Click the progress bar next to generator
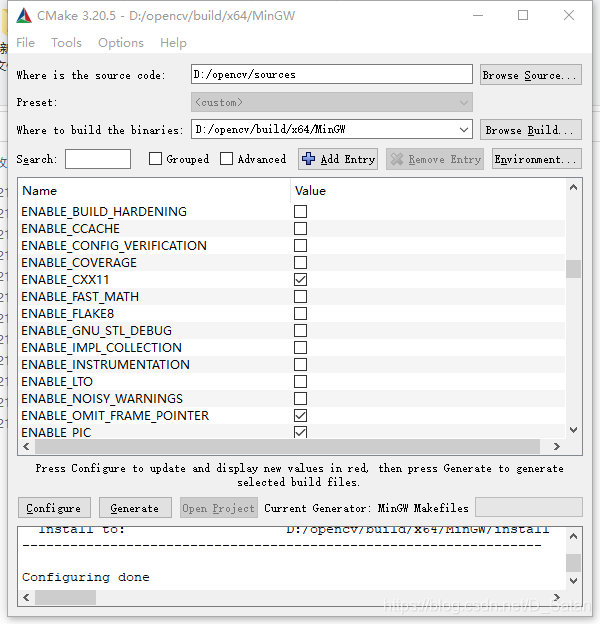 pos(529,507)
